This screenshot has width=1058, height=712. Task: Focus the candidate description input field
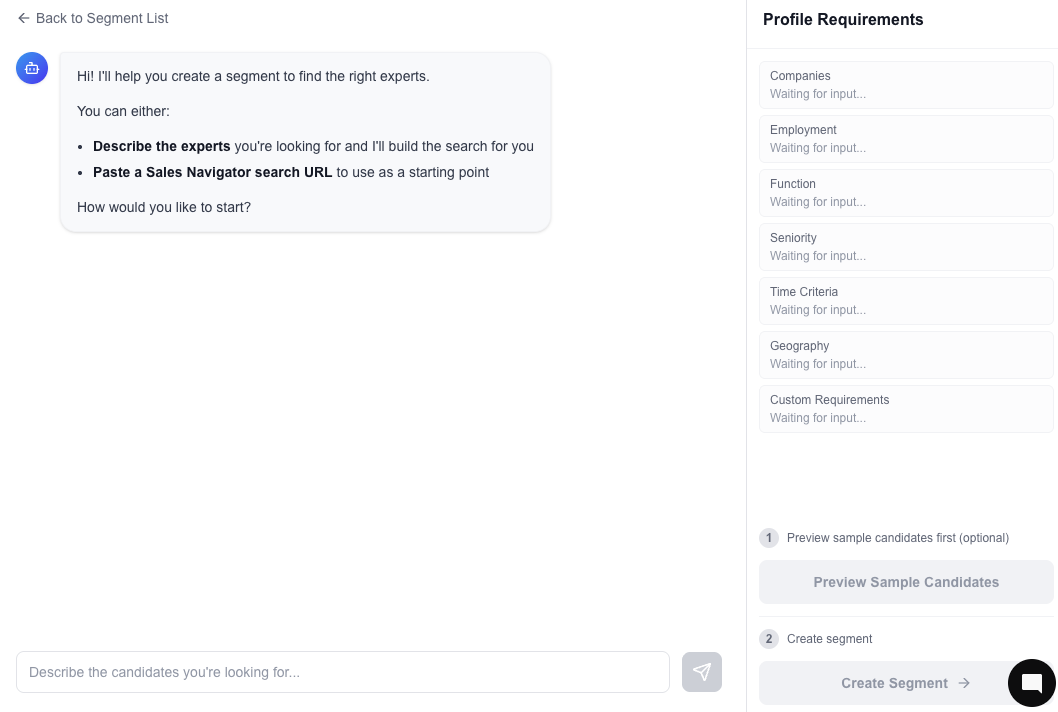coord(343,672)
